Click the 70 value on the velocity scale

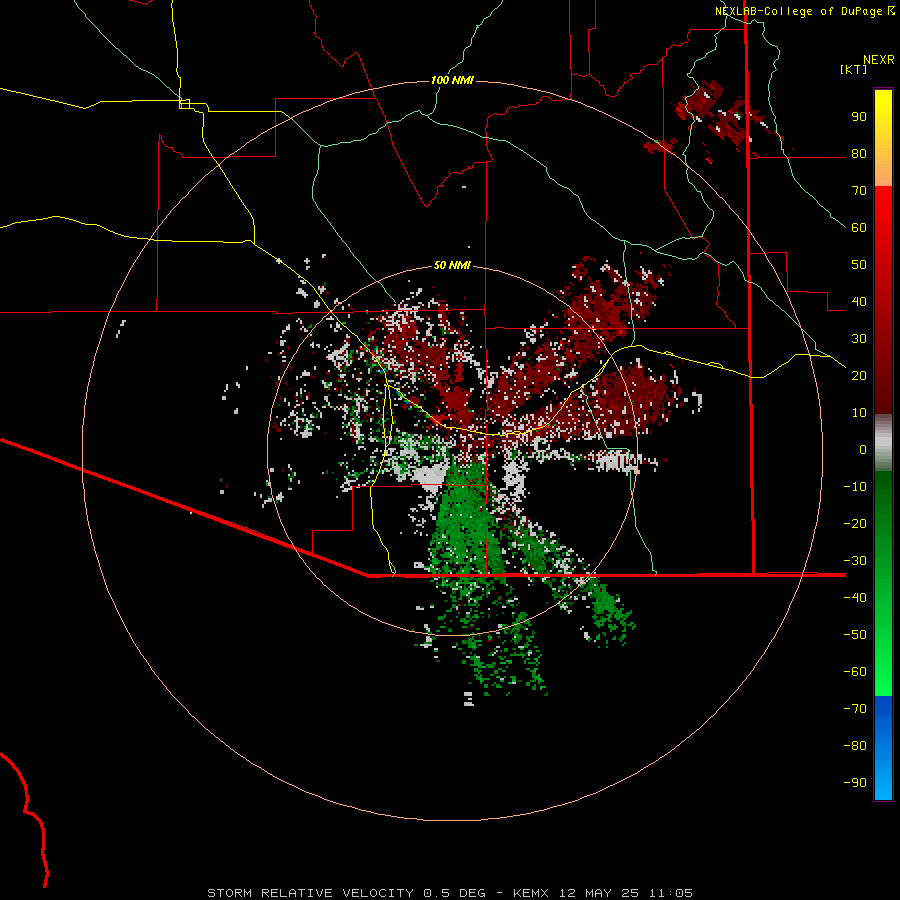pyautogui.click(x=859, y=191)
